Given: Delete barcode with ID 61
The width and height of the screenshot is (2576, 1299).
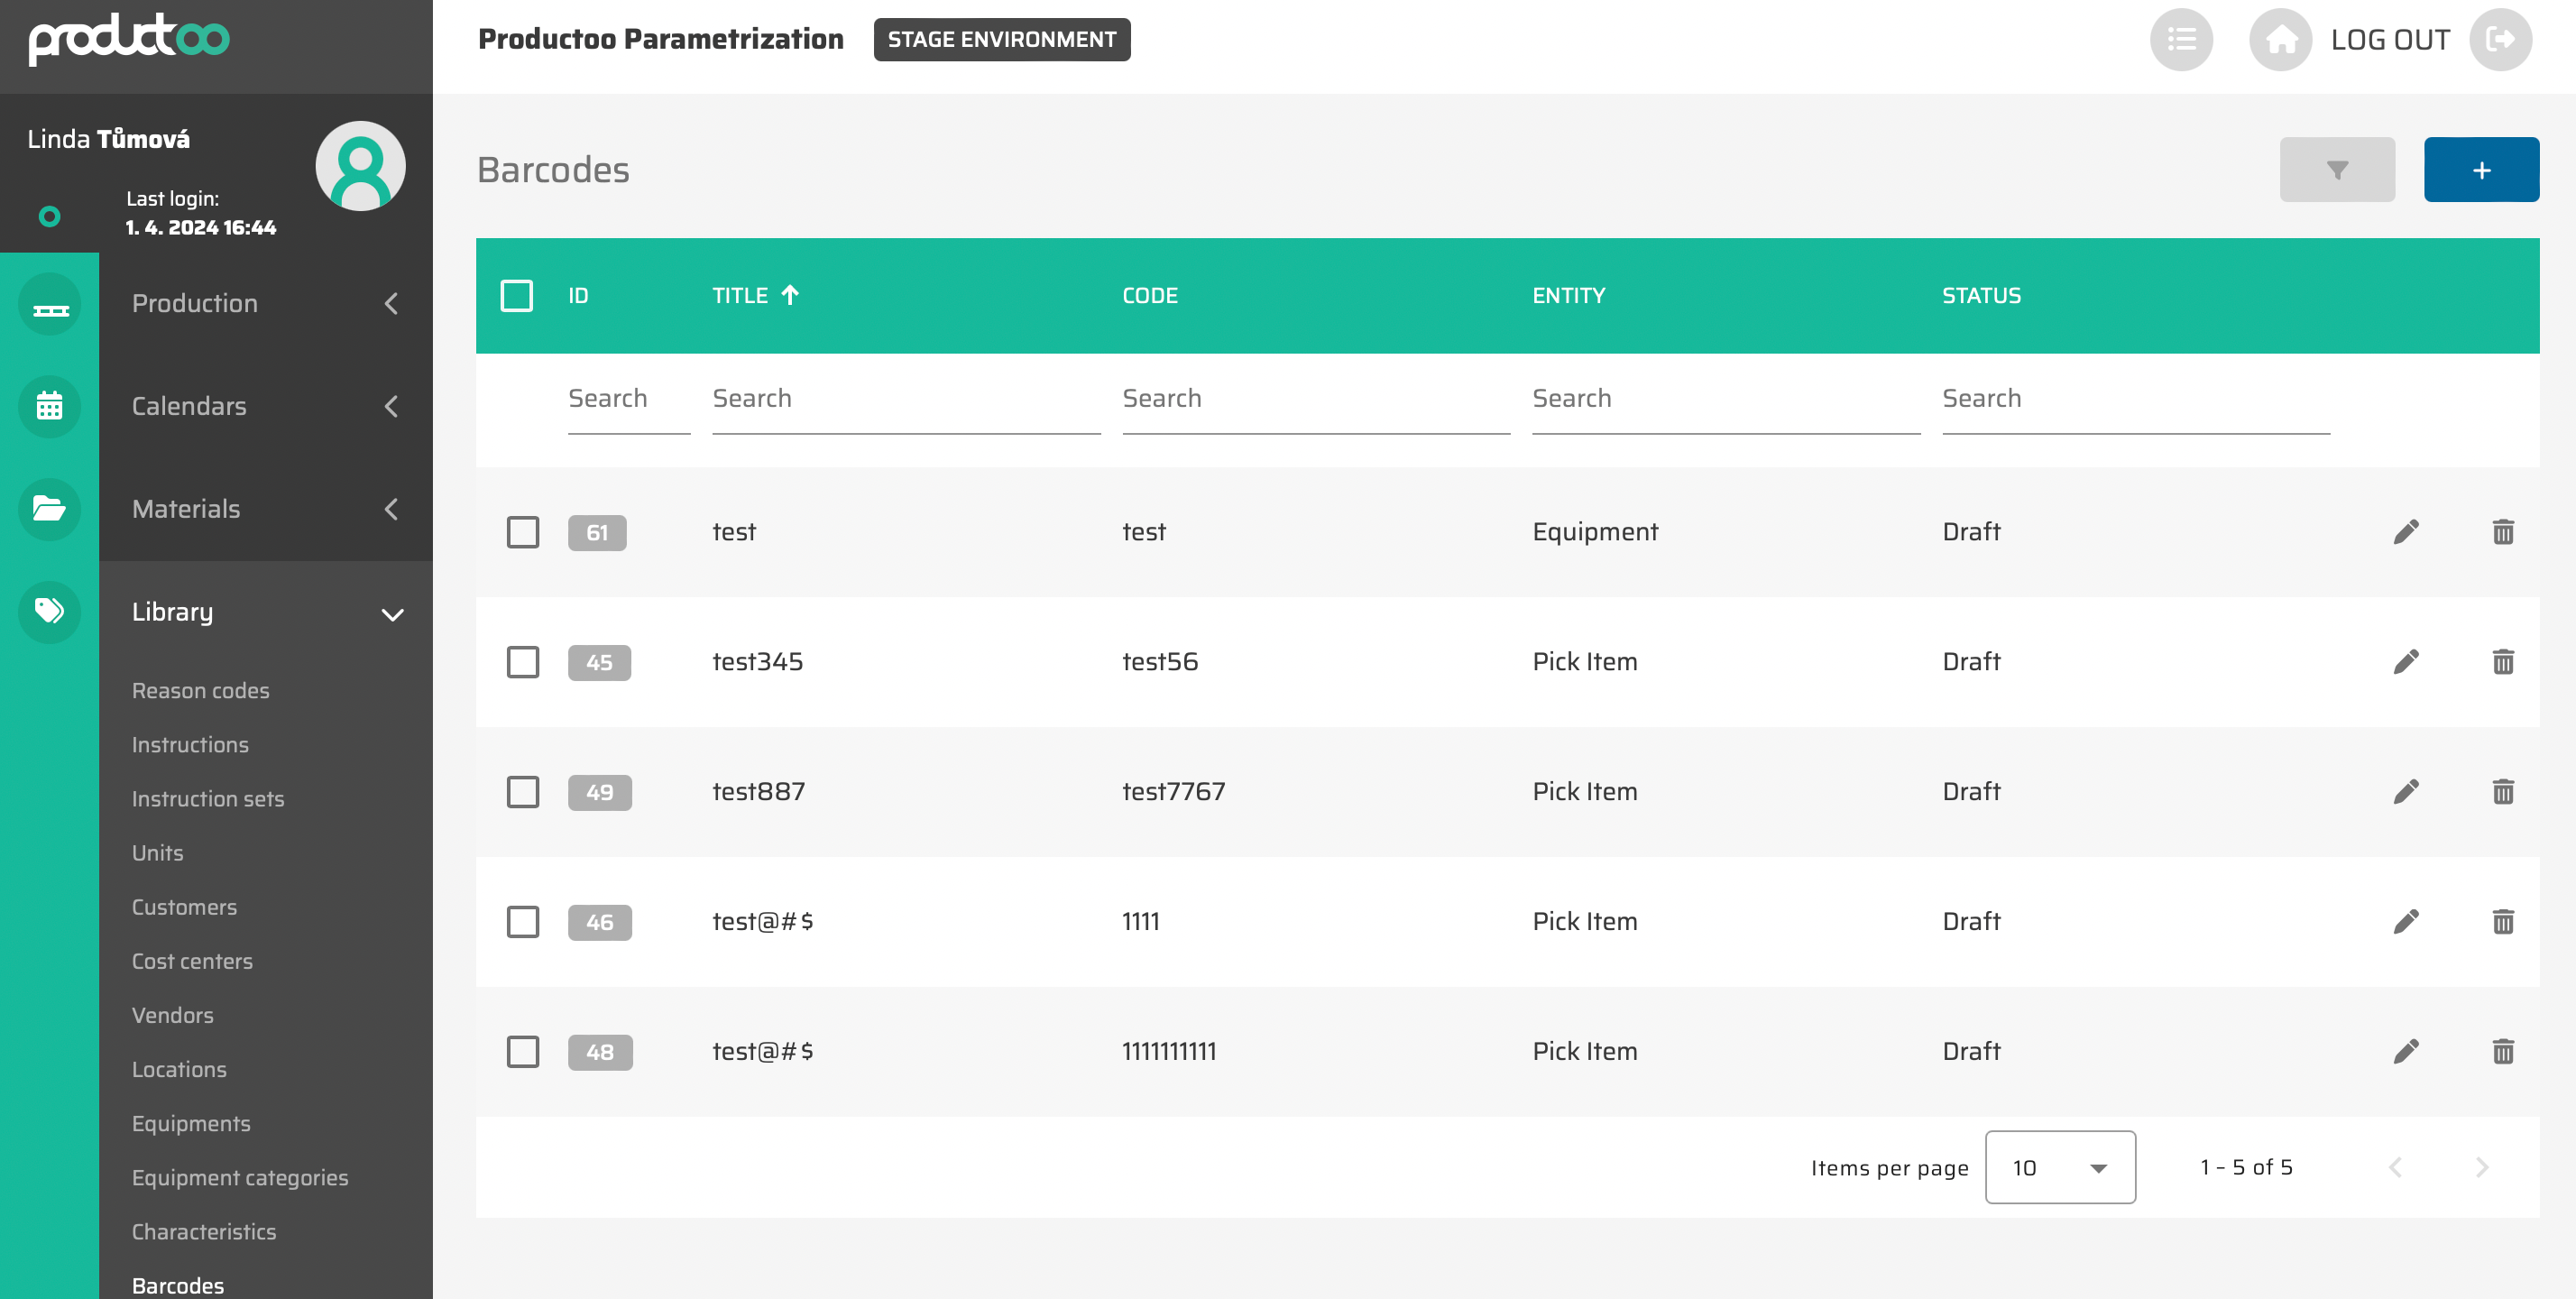Looking at the screenshot, I should point(2502,532).
